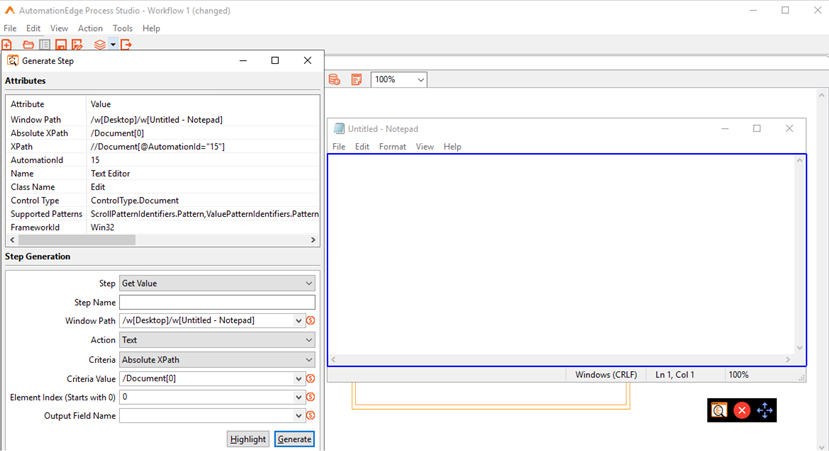Click the variable icon beside Element Index
The width and height of the screenshot is (829, 451).
tap(311, 397)
